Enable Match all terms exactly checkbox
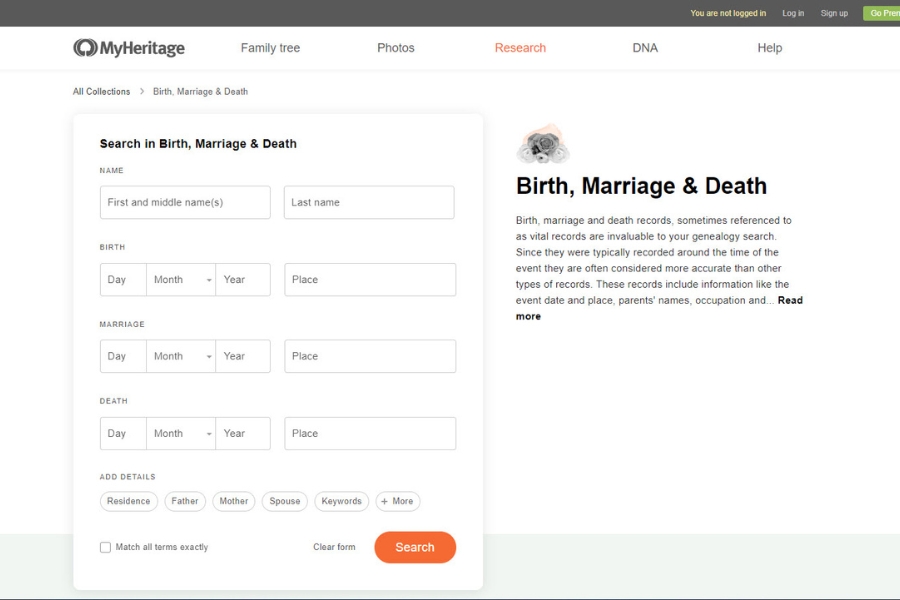This screenshot has width=900, height=600. click(x=105, y=547)
